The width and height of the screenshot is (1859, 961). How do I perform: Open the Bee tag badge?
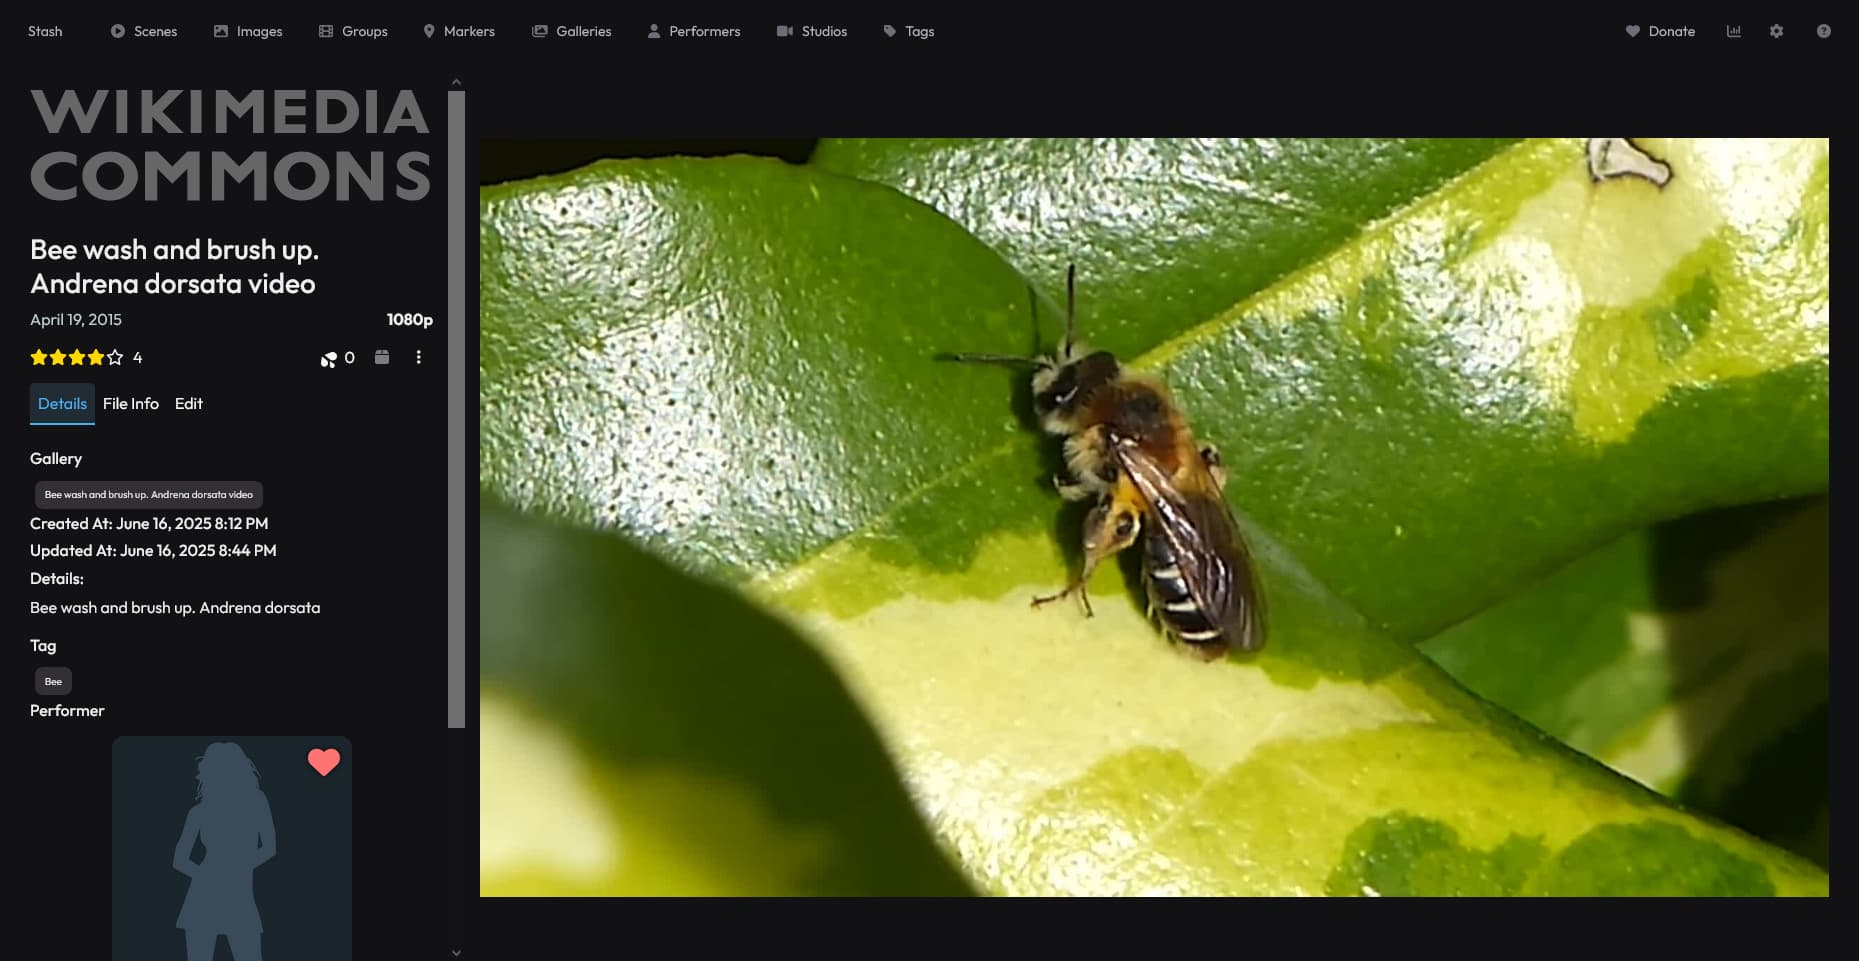coord(53,681)
